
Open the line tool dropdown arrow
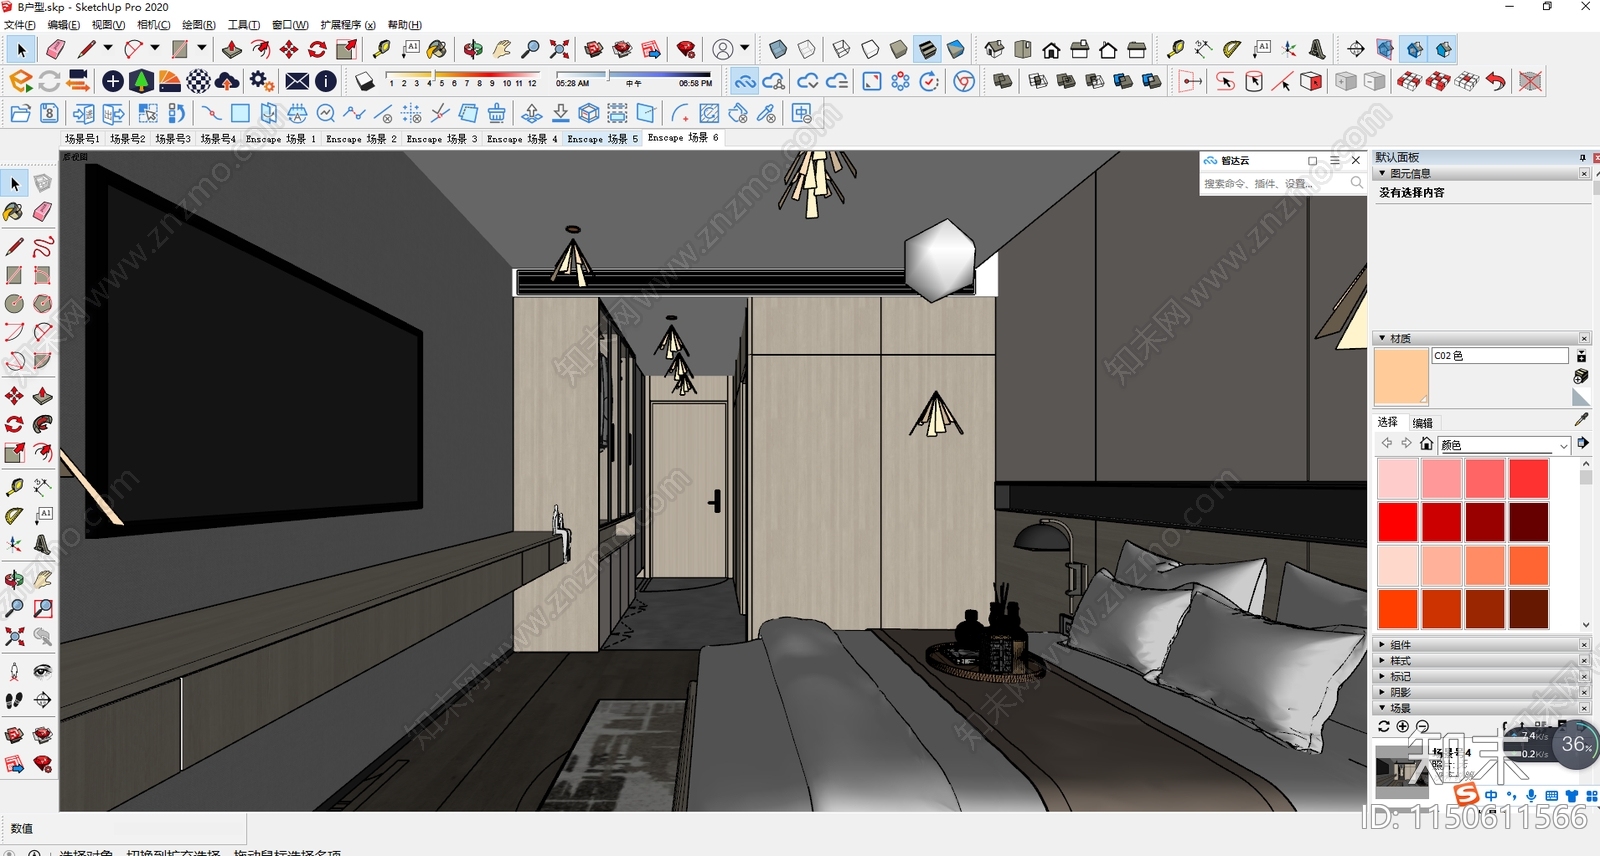click(x=108, y=48)
